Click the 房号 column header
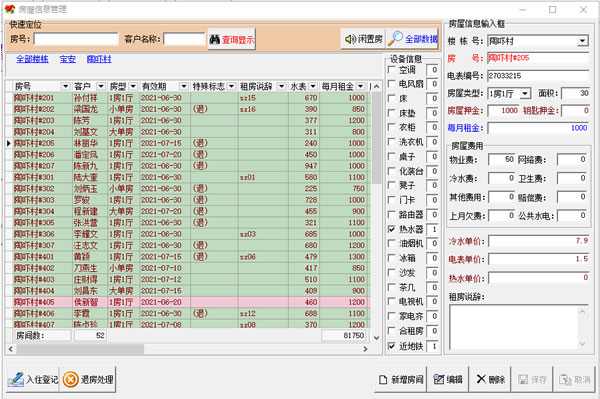Image resolution: width=600 pixels, height=399 pixels. coord(37,86)
